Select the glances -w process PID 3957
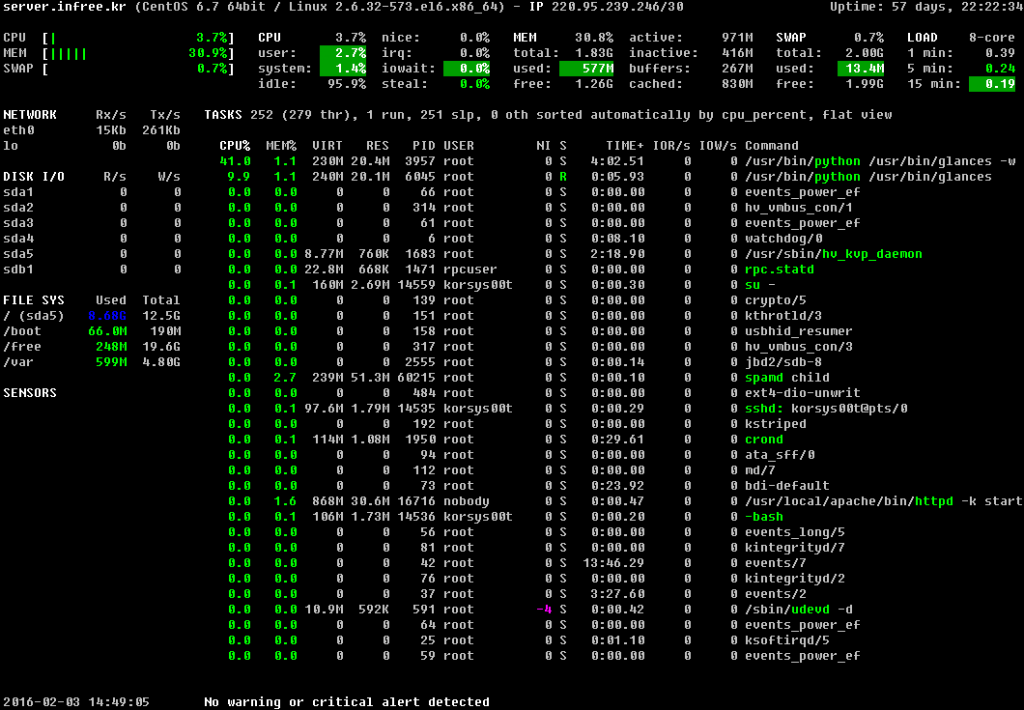 point(618,161)
